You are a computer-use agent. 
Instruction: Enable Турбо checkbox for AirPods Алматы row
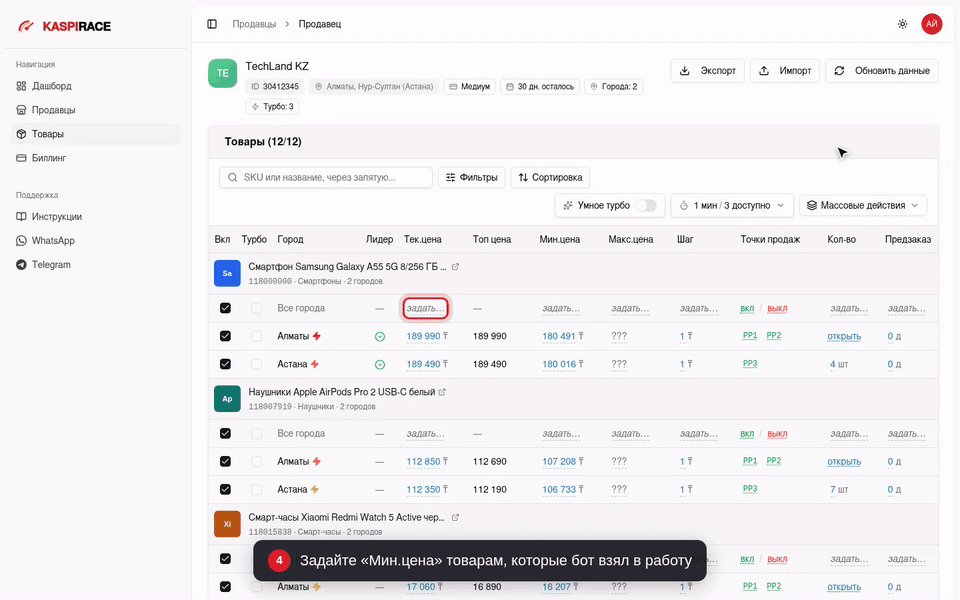tap(257, 462)
